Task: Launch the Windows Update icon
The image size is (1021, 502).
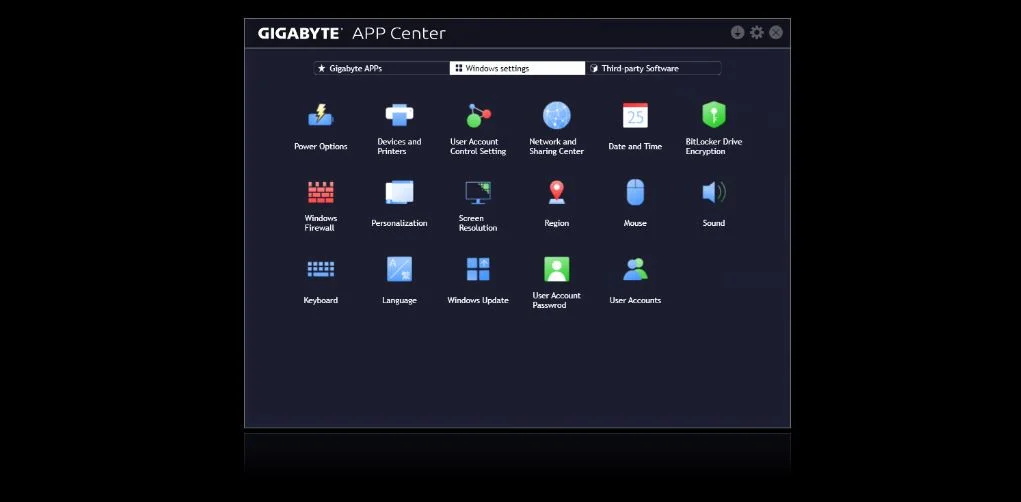Action: pos(478,269)
